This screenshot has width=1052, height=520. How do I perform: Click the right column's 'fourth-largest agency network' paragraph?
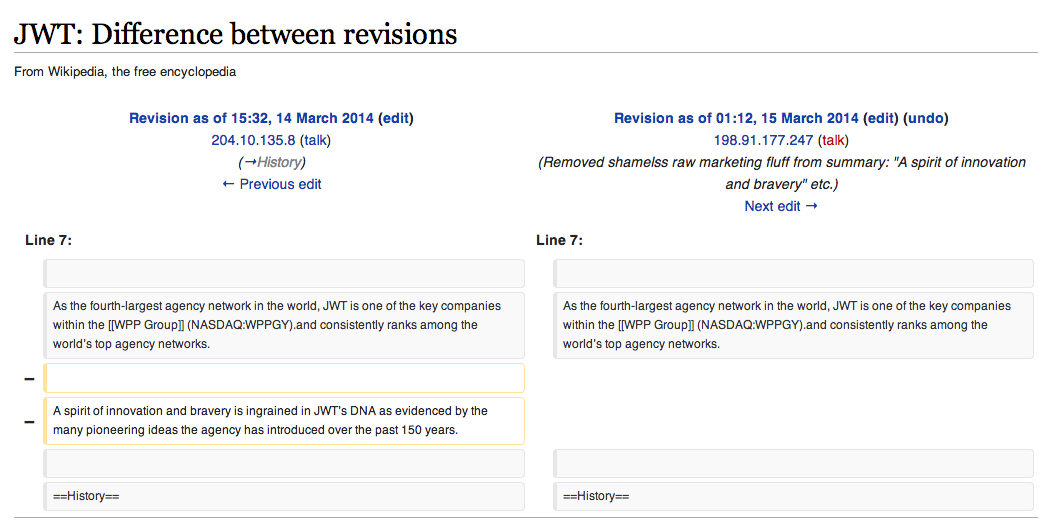tap(794, 325)
